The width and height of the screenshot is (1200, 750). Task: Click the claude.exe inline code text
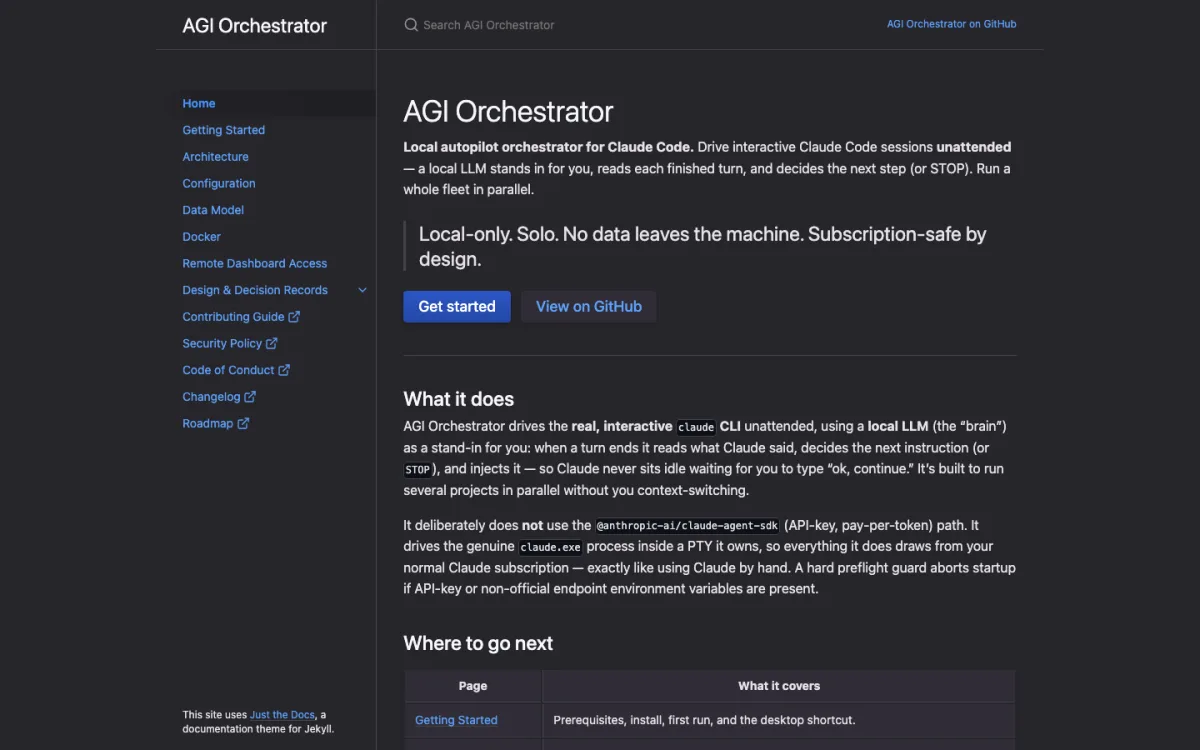[x=551, y=547]
